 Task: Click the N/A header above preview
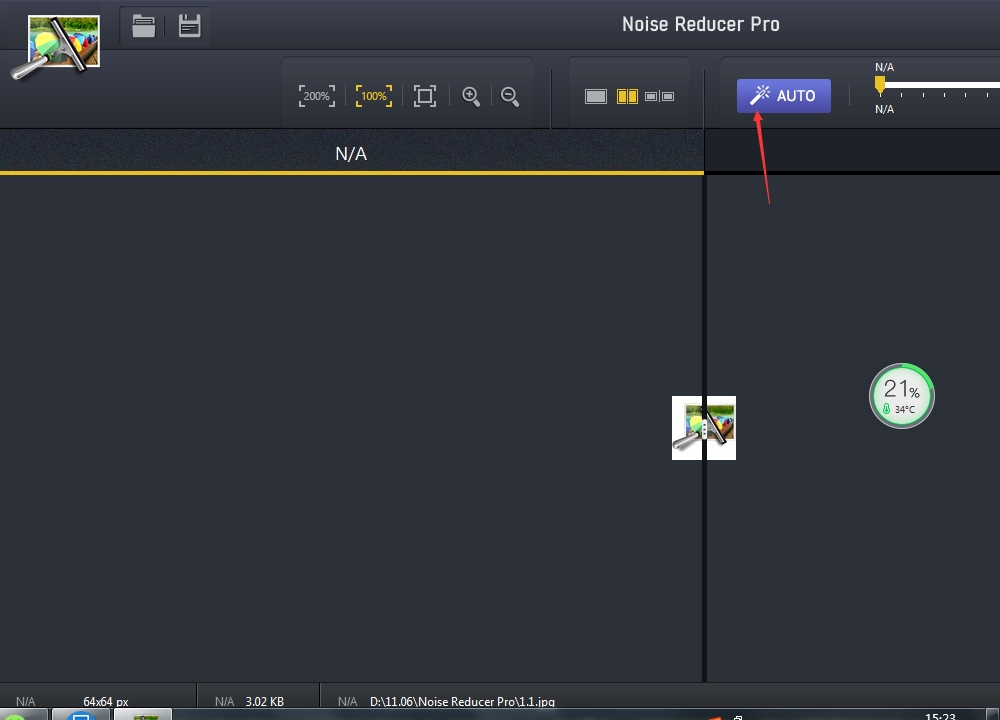pyautogui.click(x=351, y=154)
